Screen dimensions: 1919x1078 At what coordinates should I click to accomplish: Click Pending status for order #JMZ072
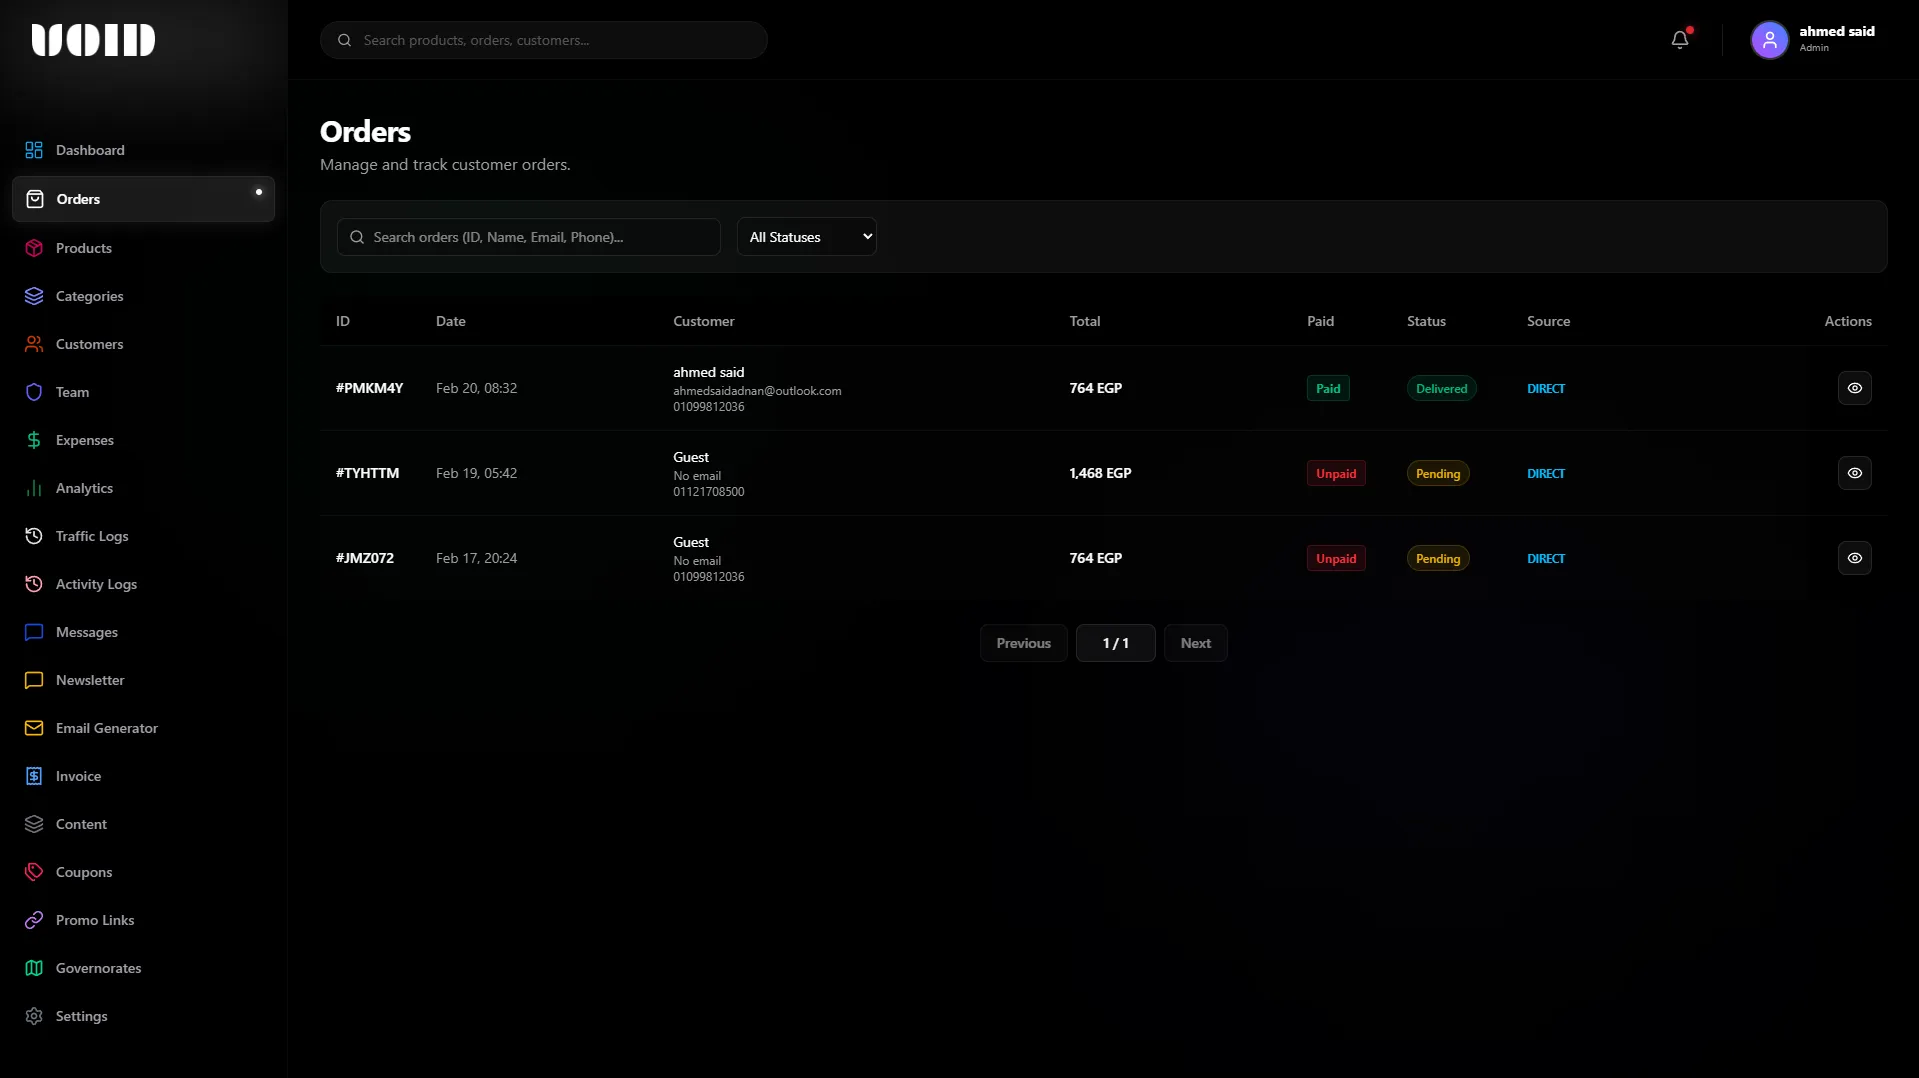tap(1438, 558)
